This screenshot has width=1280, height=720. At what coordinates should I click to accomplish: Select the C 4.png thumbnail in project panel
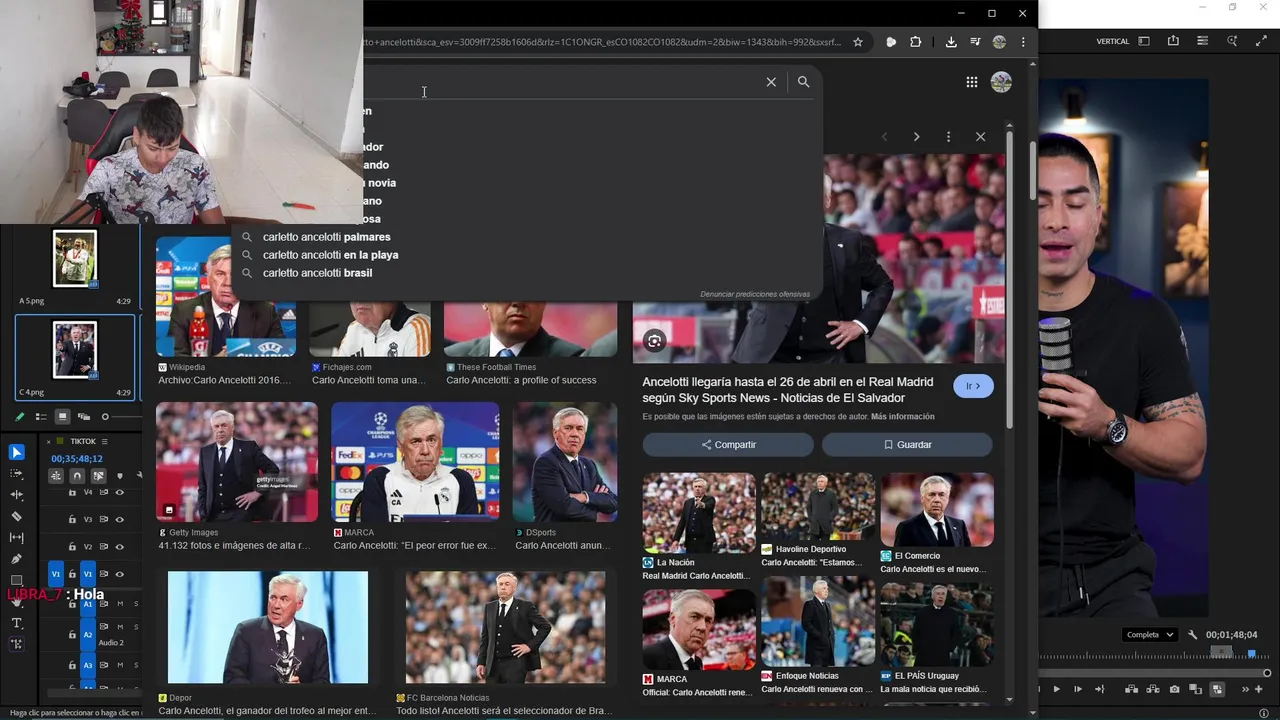point(75,351)
